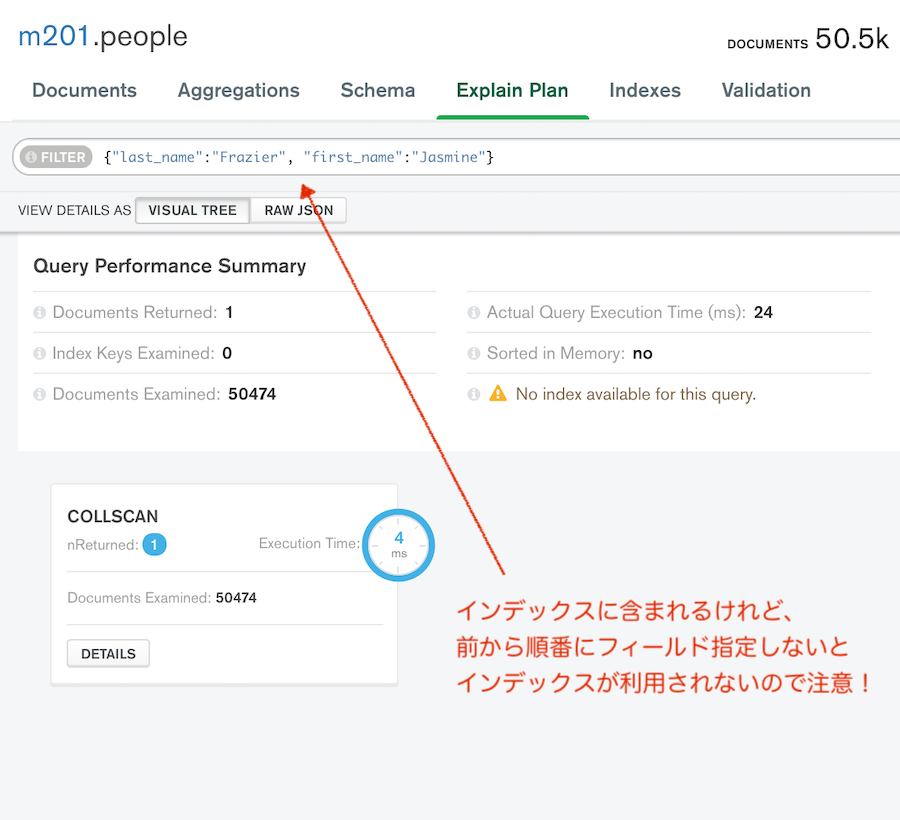The width and height of the screenshot is (900, 820).
Task: Click info icon beside Index Keys Examined
Action: pos(40,353)
